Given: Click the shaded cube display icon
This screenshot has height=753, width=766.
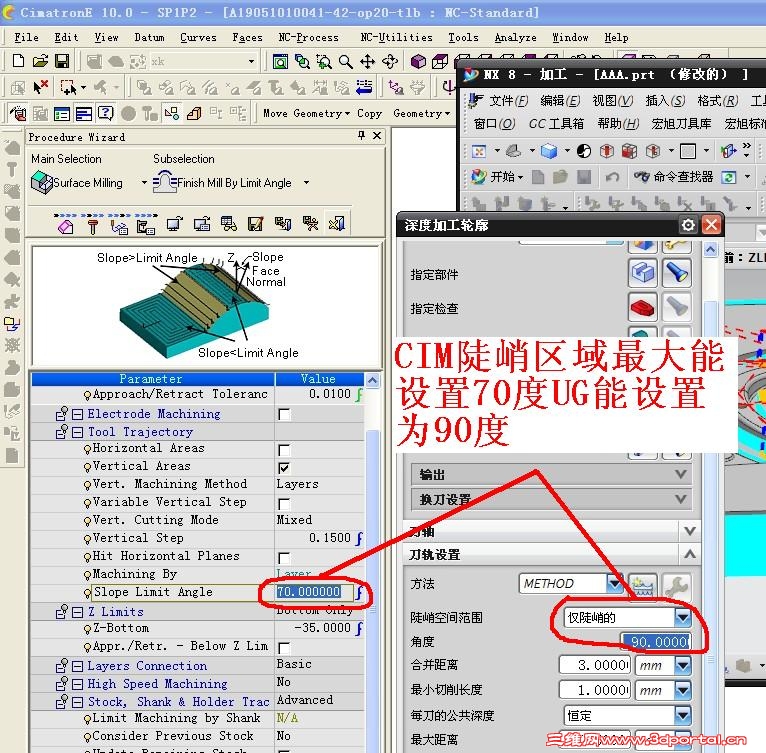Looking at the screenshot, I should tap(418, 62).
